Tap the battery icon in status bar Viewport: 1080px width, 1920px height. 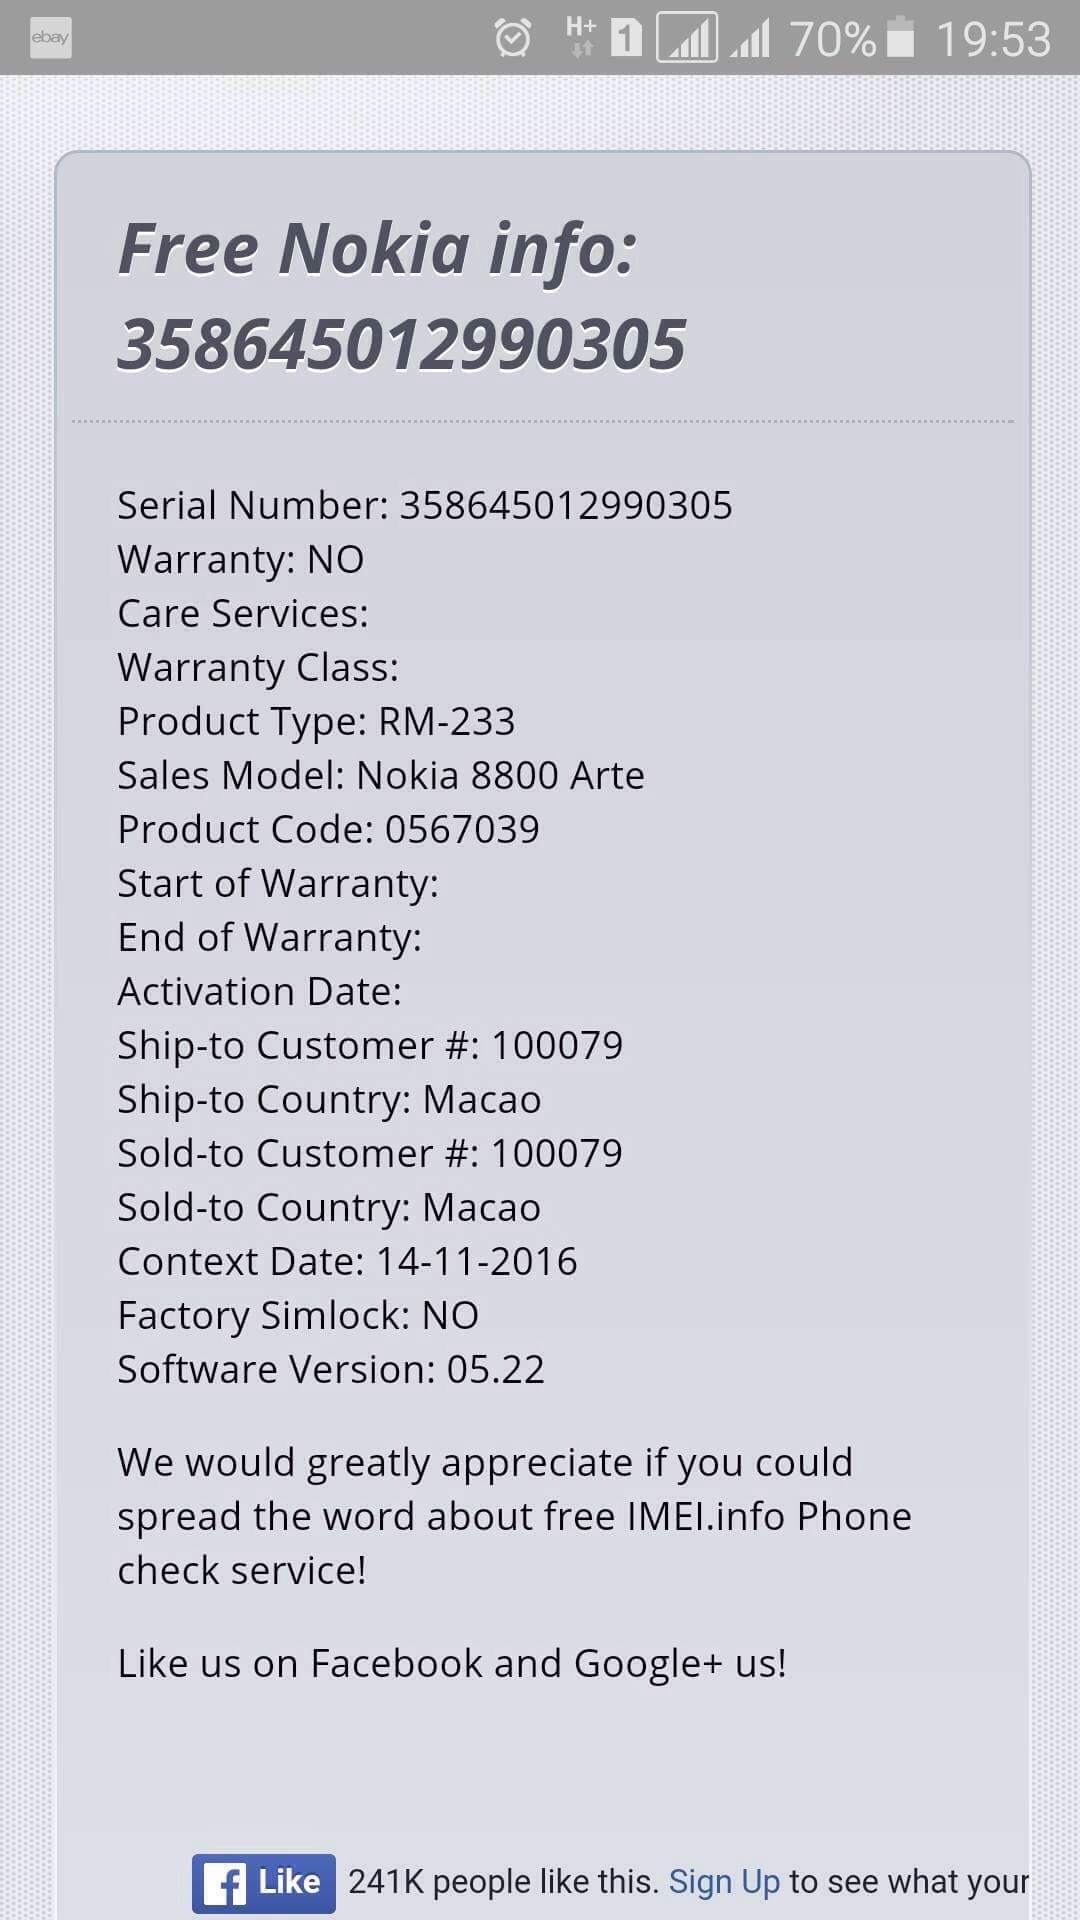(900, 38)
